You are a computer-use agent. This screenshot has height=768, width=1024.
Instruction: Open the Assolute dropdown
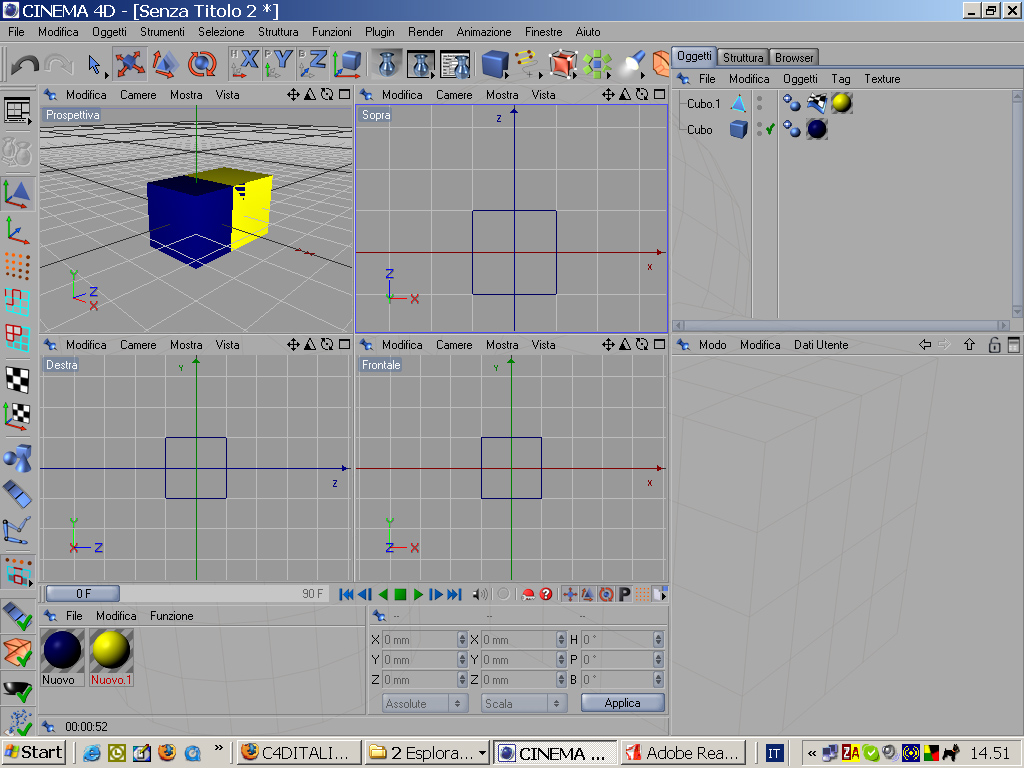coord(424,703)
